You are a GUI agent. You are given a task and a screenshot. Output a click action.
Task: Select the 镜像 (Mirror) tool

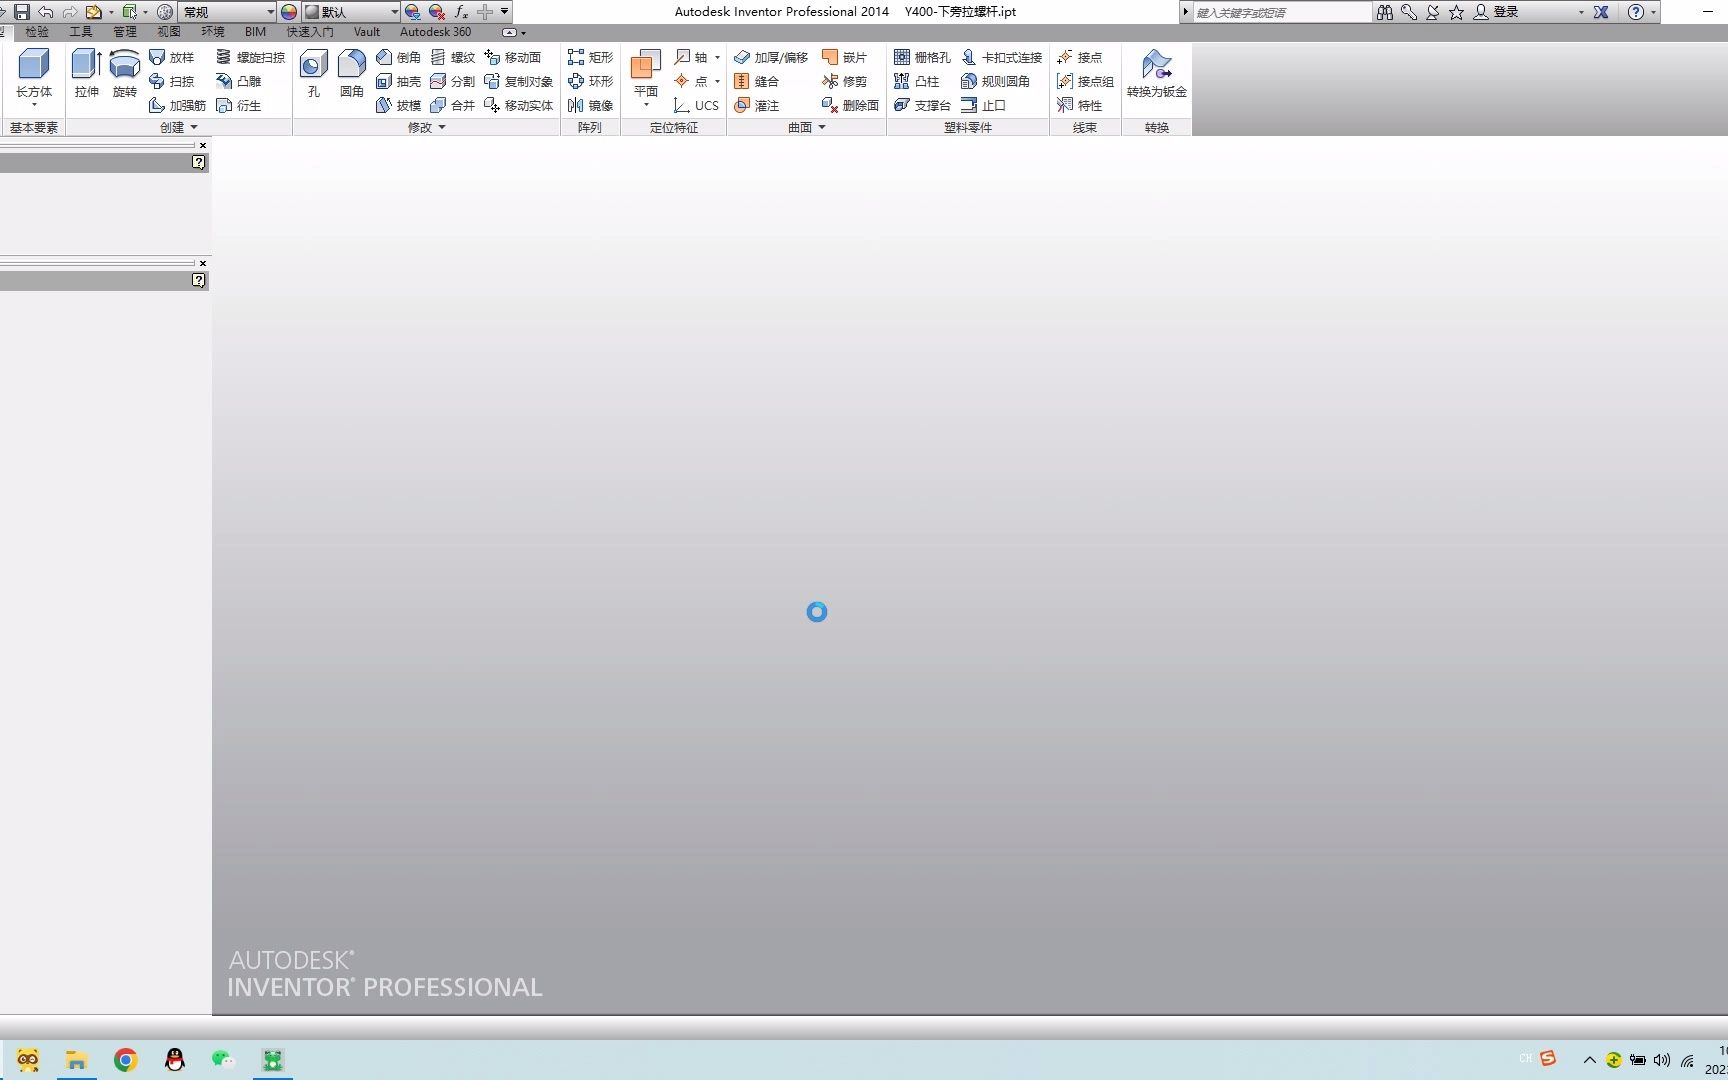tap(590, 105)
